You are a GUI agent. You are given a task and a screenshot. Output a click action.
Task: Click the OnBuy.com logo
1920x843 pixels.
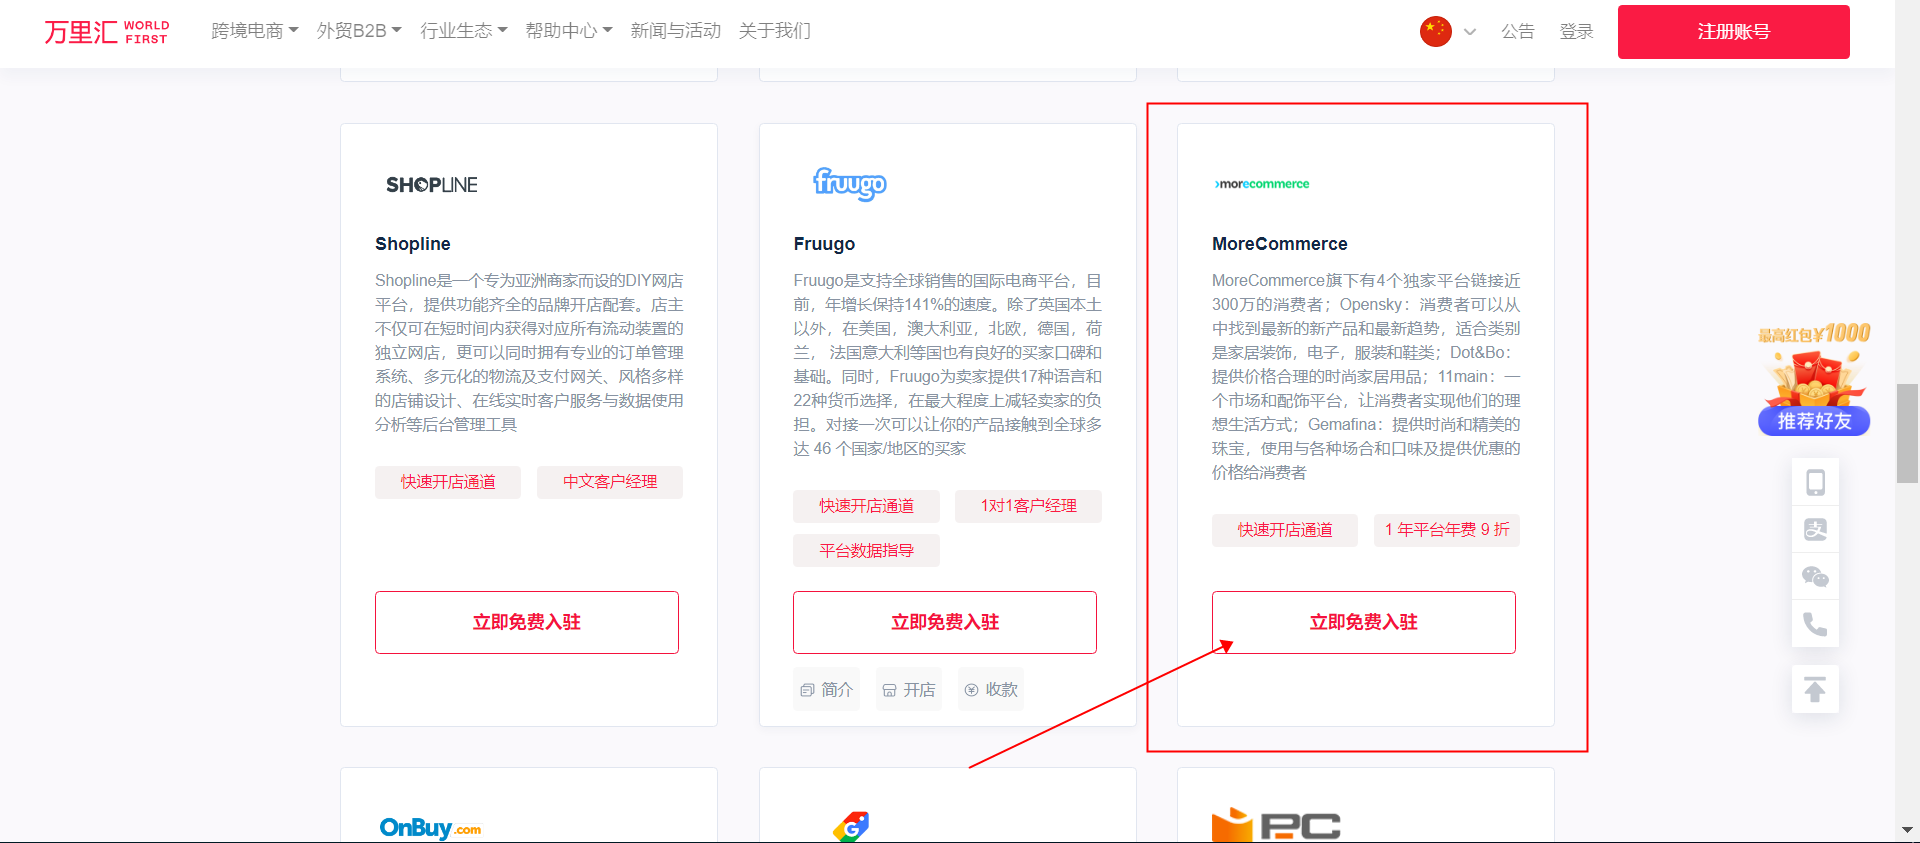point(430,828)
